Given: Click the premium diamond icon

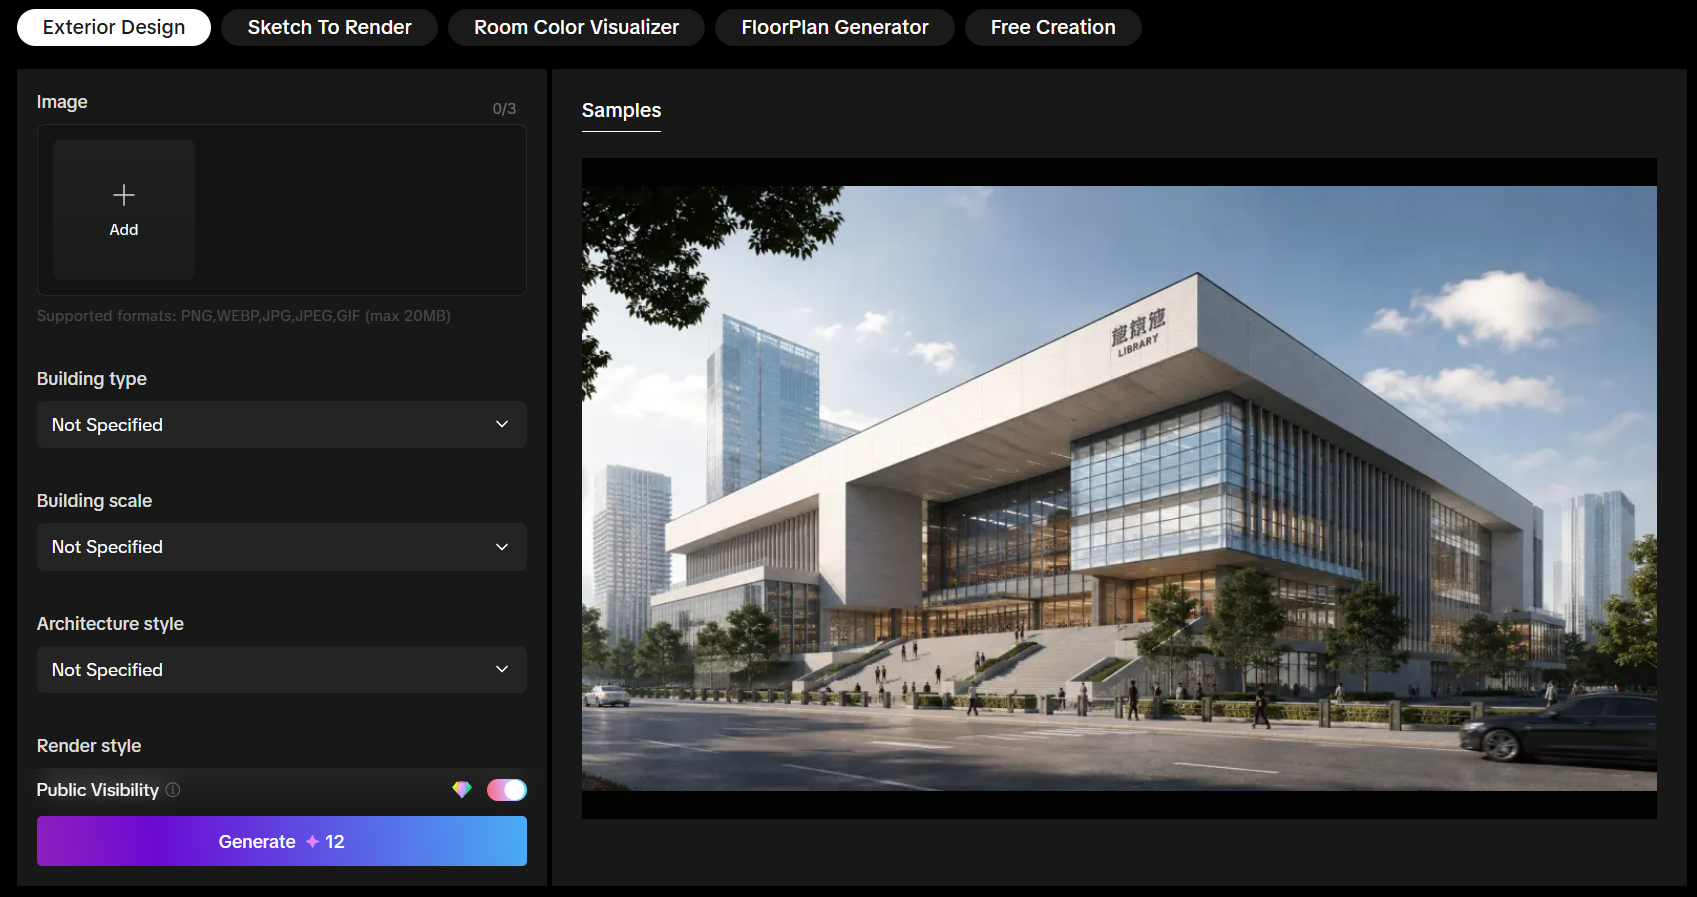Looking at the screenshot, I should tap(462, 790).
